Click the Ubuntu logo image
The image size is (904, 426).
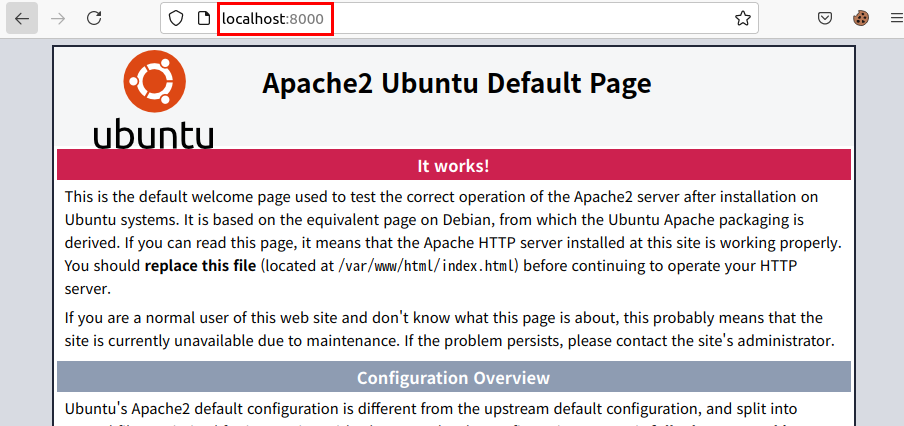[154, 99]
